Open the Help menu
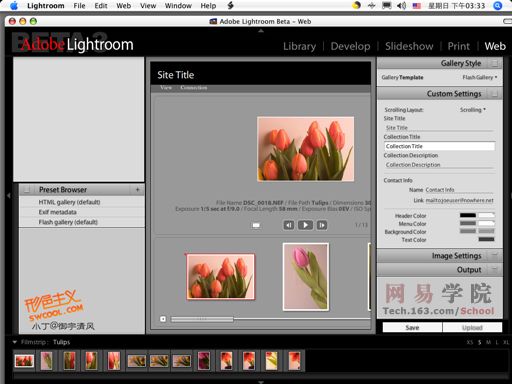Screen dimensions: 512x384 [208, 6]
